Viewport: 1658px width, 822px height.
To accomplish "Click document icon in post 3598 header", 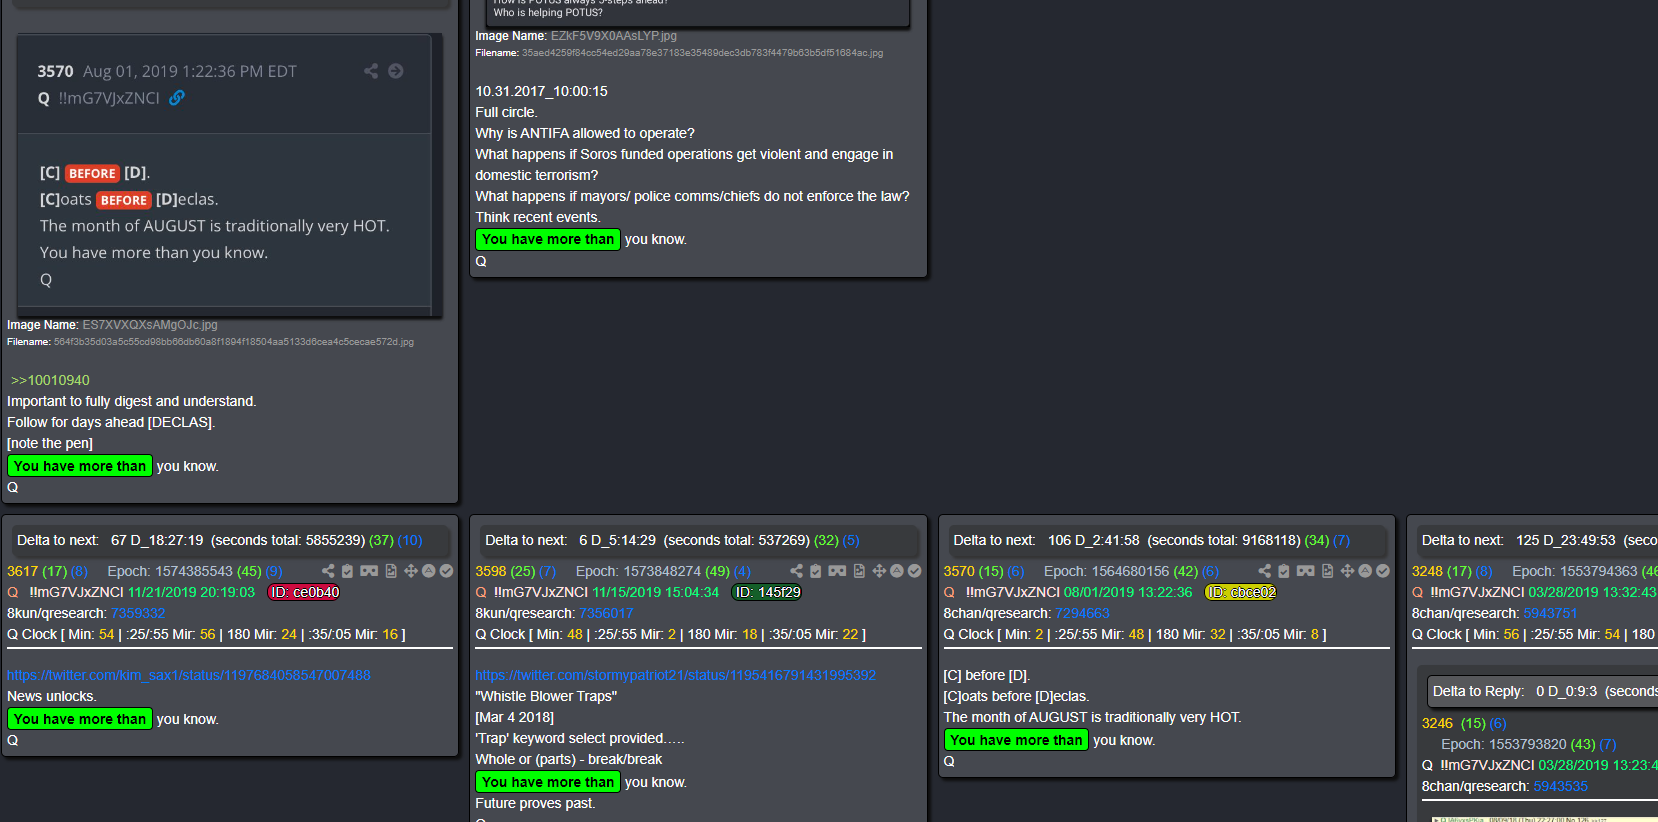I will click(859, 571).
